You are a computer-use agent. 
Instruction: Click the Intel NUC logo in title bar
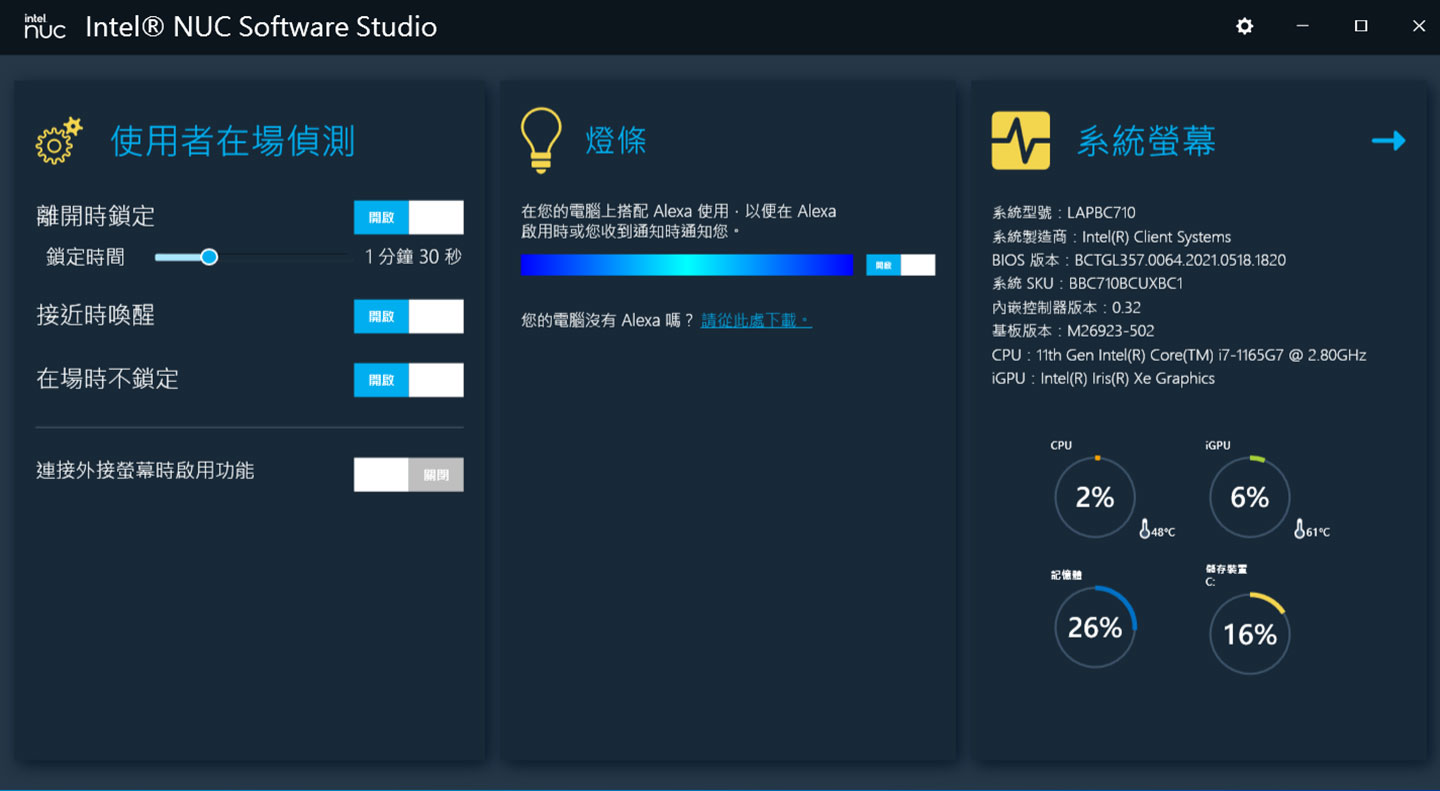[x=42, y=26]
